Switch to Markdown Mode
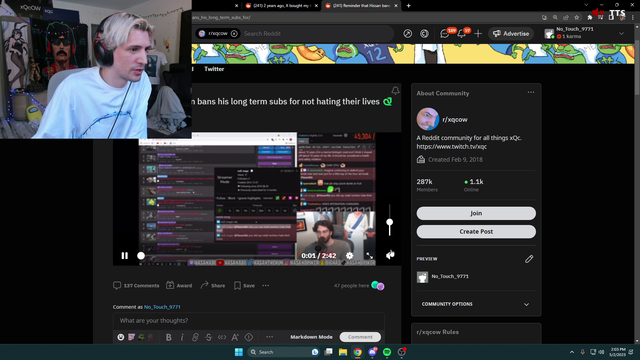 click(x=311, y=337)
